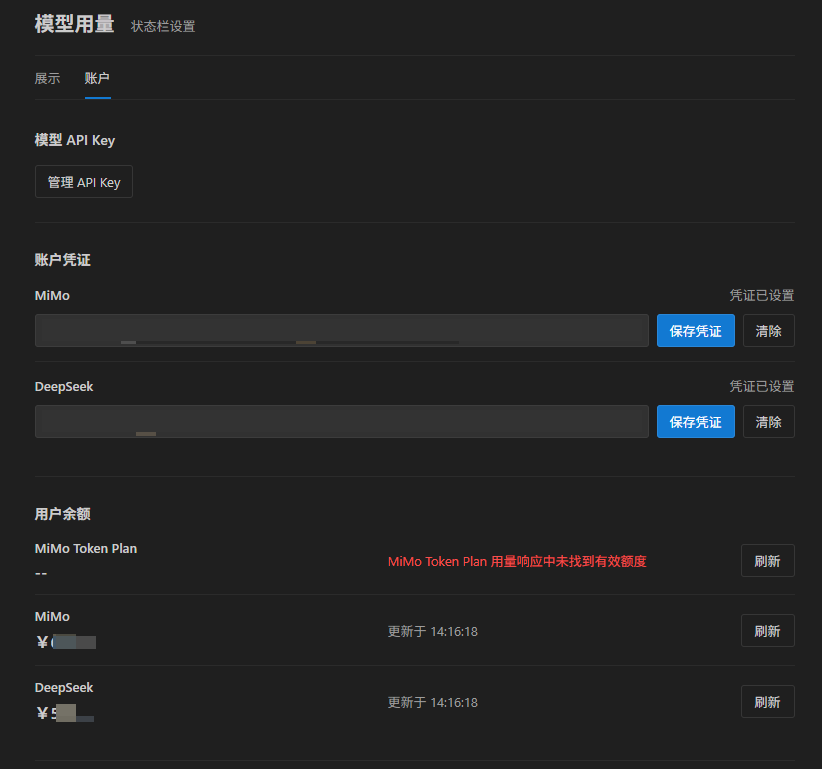Clear the DeepSeek credential with 清除

pos(769,421)
